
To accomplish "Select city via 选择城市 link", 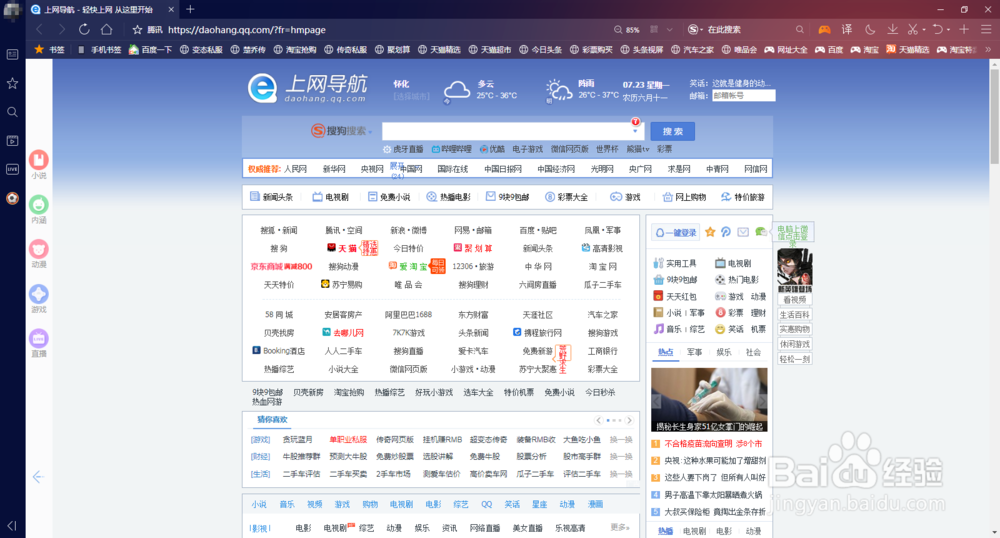I will [411, 96].
